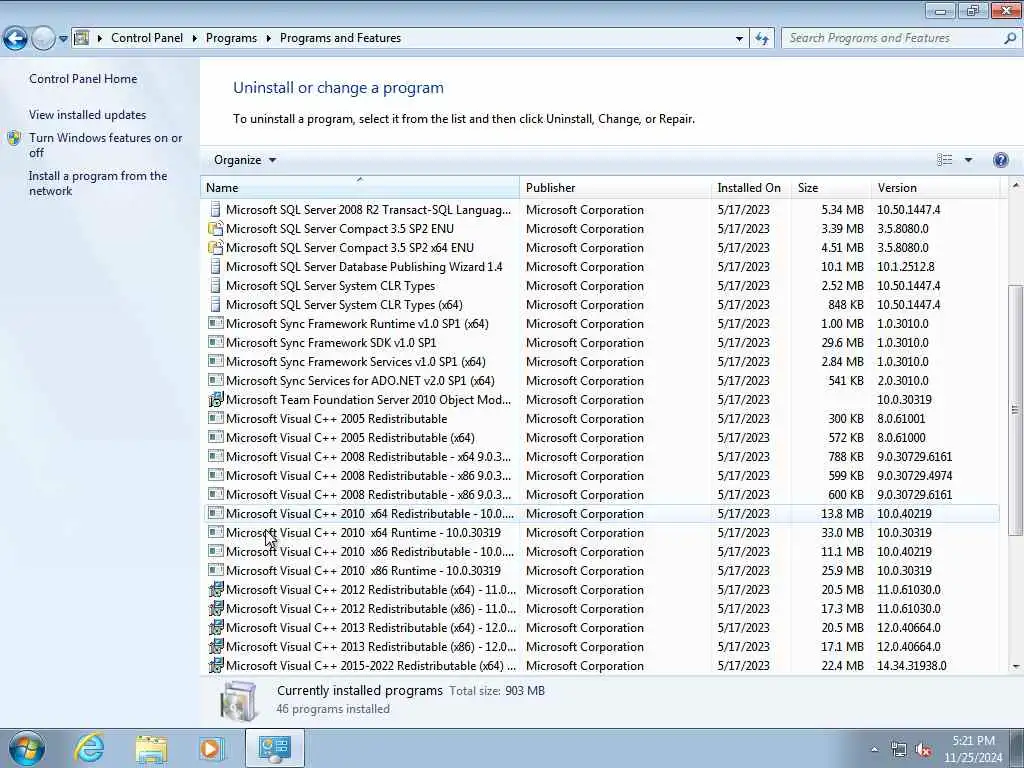The width and height of the screenshot is (1024, 768).
Task: Sort by the Version column header
Action: point(936,187)
